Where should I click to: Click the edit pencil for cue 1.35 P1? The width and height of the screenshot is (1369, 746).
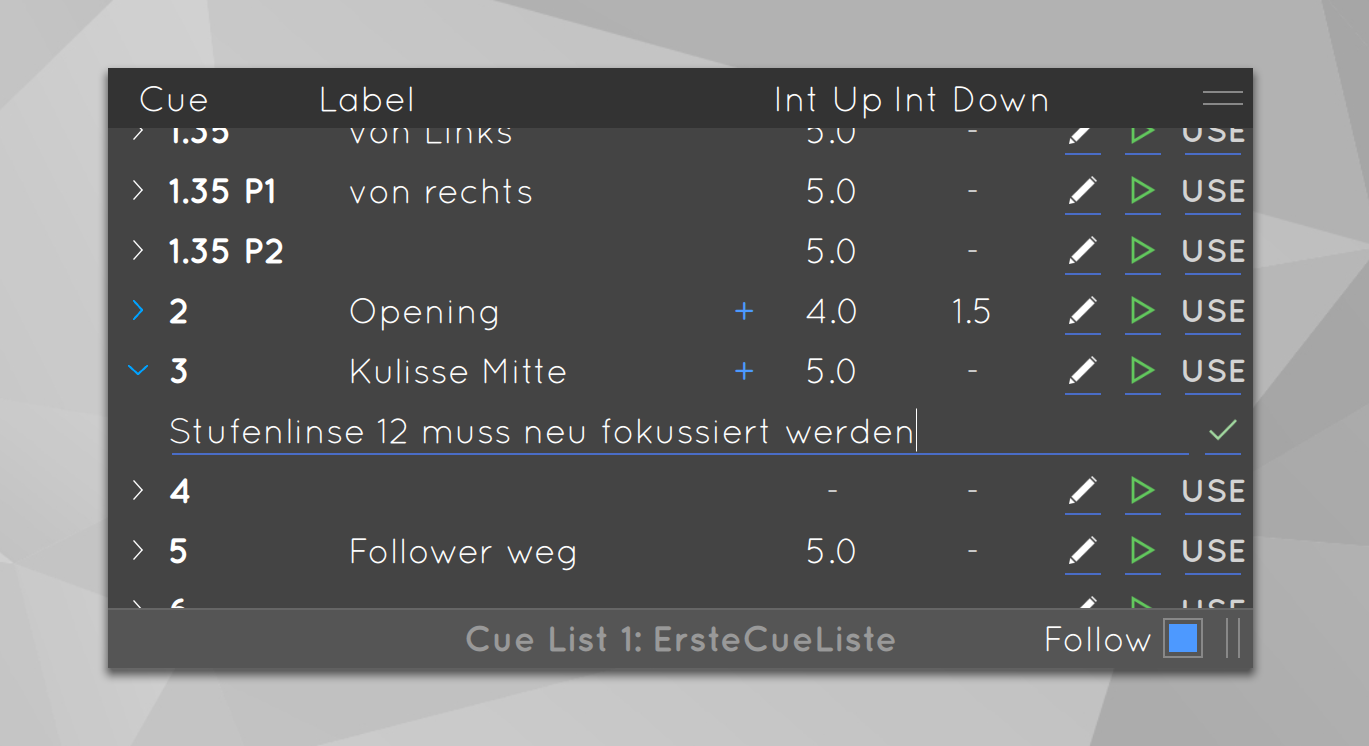tap(1083, 191)
